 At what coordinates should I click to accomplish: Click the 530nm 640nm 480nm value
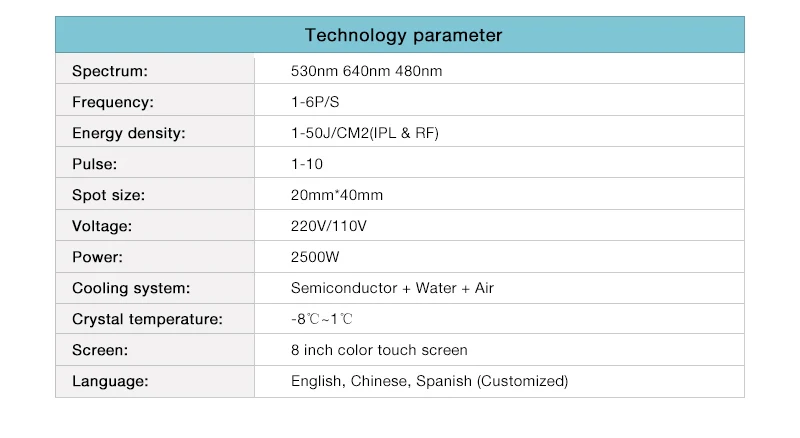366,71
